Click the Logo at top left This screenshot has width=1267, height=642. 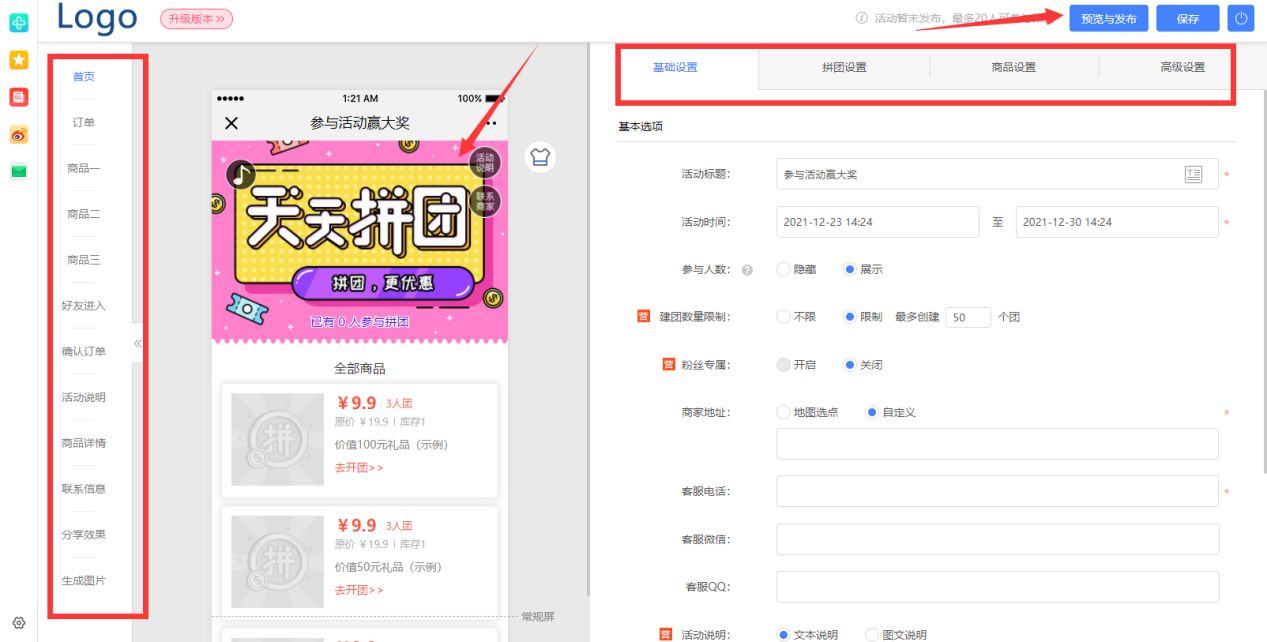[97, 18]
